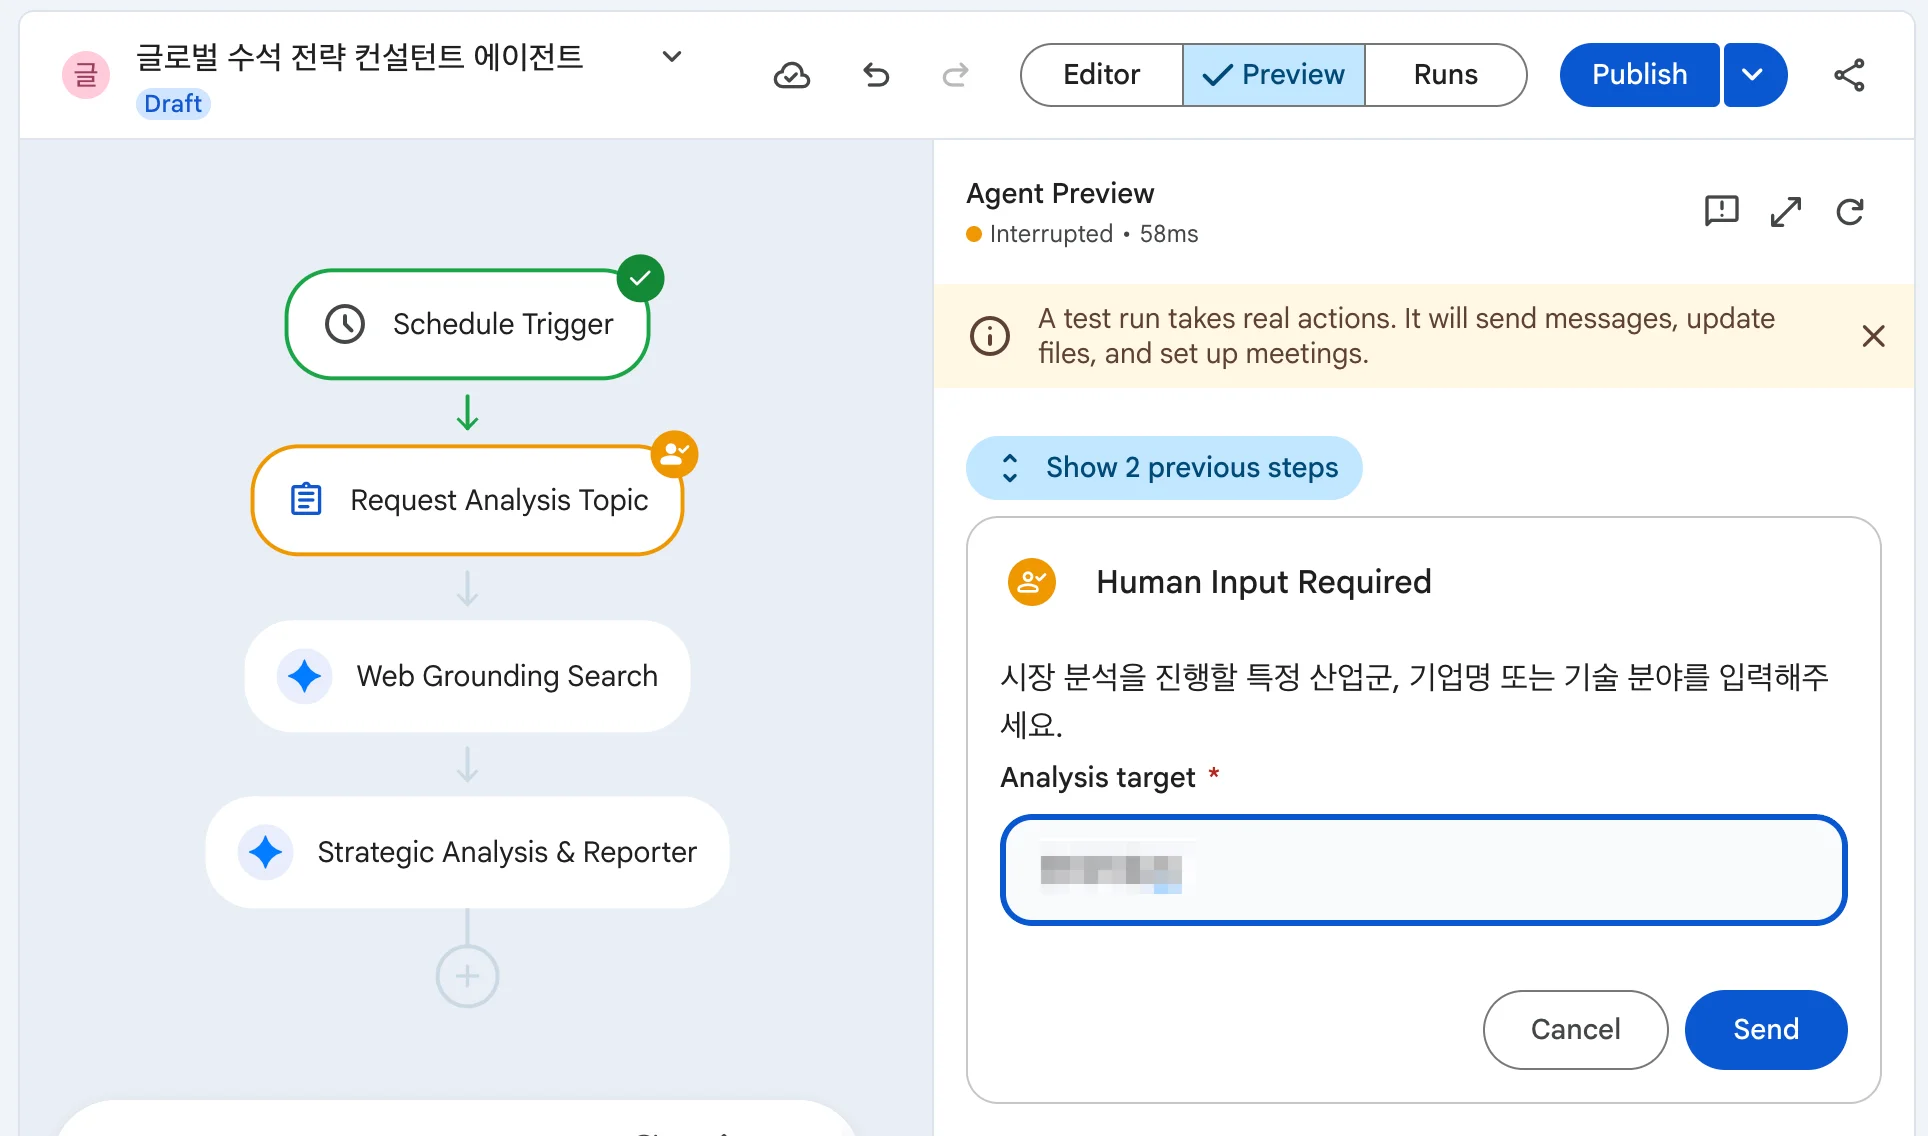Share the agent via share icon
Viewport: 1928px width, 1136px height.
point(1849,75)
